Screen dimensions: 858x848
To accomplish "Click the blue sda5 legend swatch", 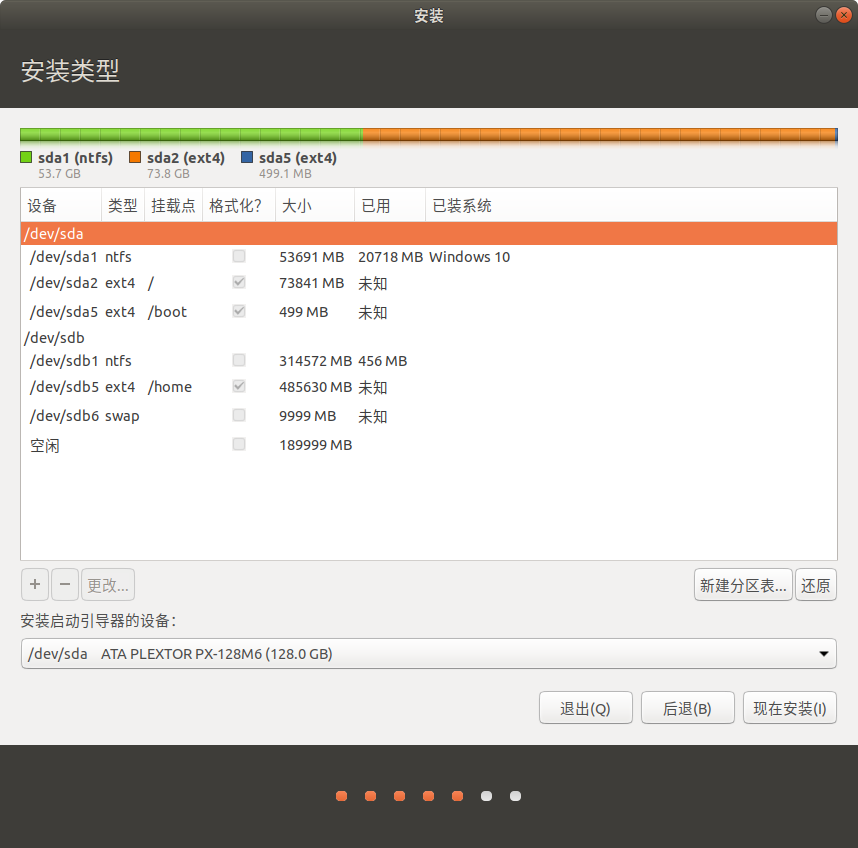I will 247,158.
